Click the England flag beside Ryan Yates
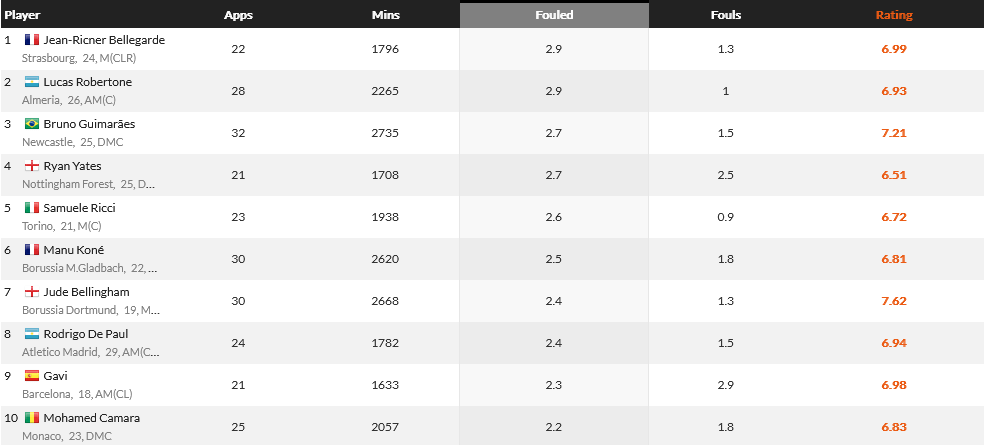Screen dimensions: 984x445 pyautogui.click(x=31, y=166)
